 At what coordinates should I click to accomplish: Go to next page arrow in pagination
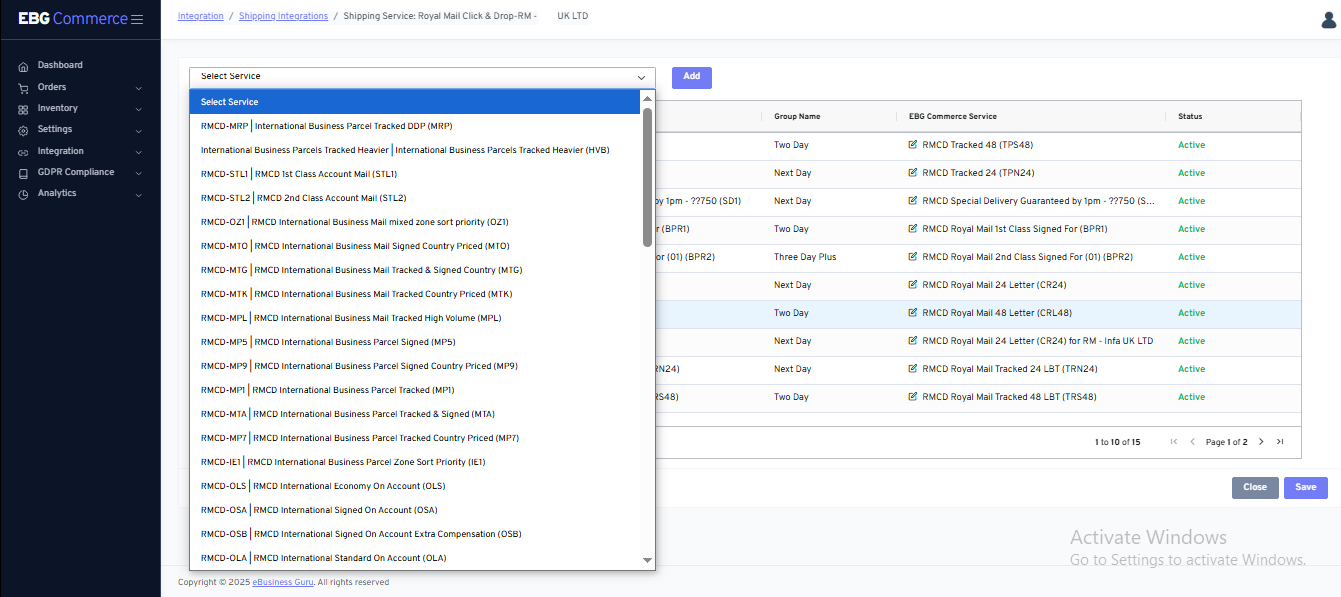(x=1261, y=442)
